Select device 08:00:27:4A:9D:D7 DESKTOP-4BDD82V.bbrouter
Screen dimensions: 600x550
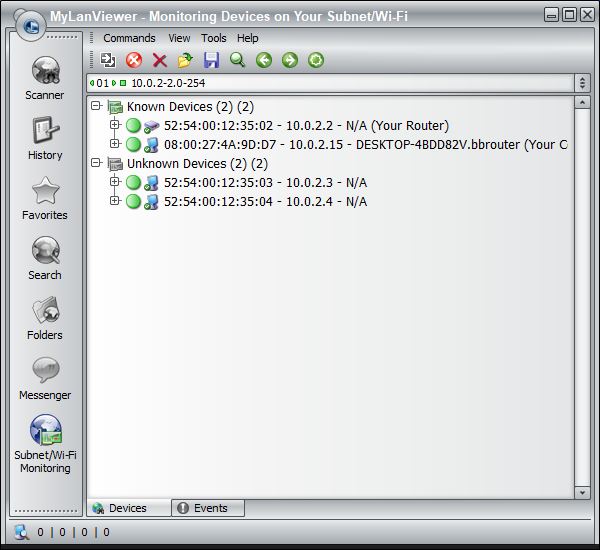pyautogui.click(x=365, y=145)
